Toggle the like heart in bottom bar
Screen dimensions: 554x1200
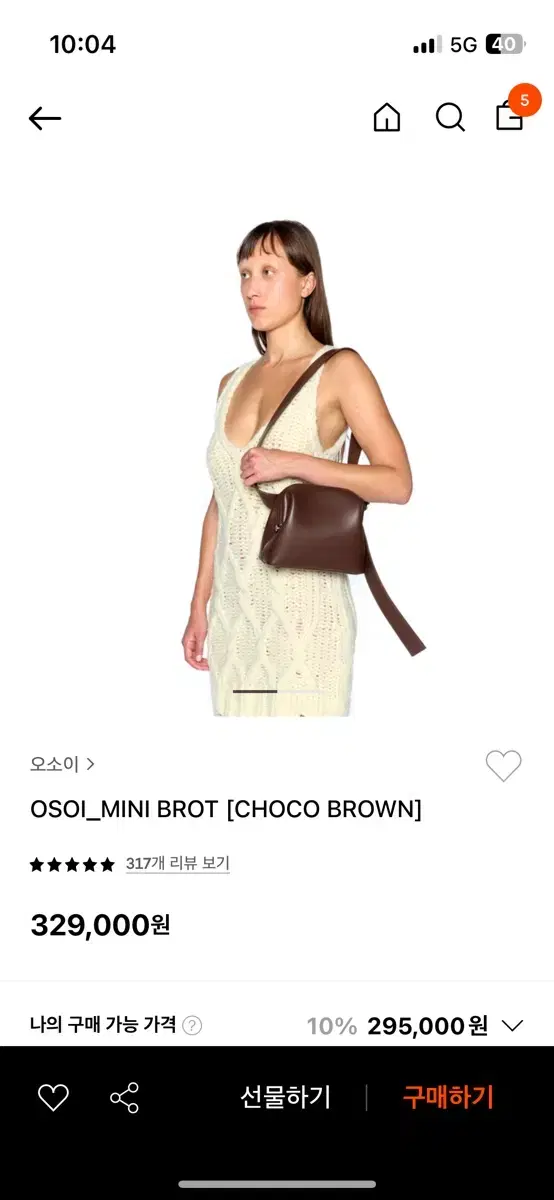53,1098
